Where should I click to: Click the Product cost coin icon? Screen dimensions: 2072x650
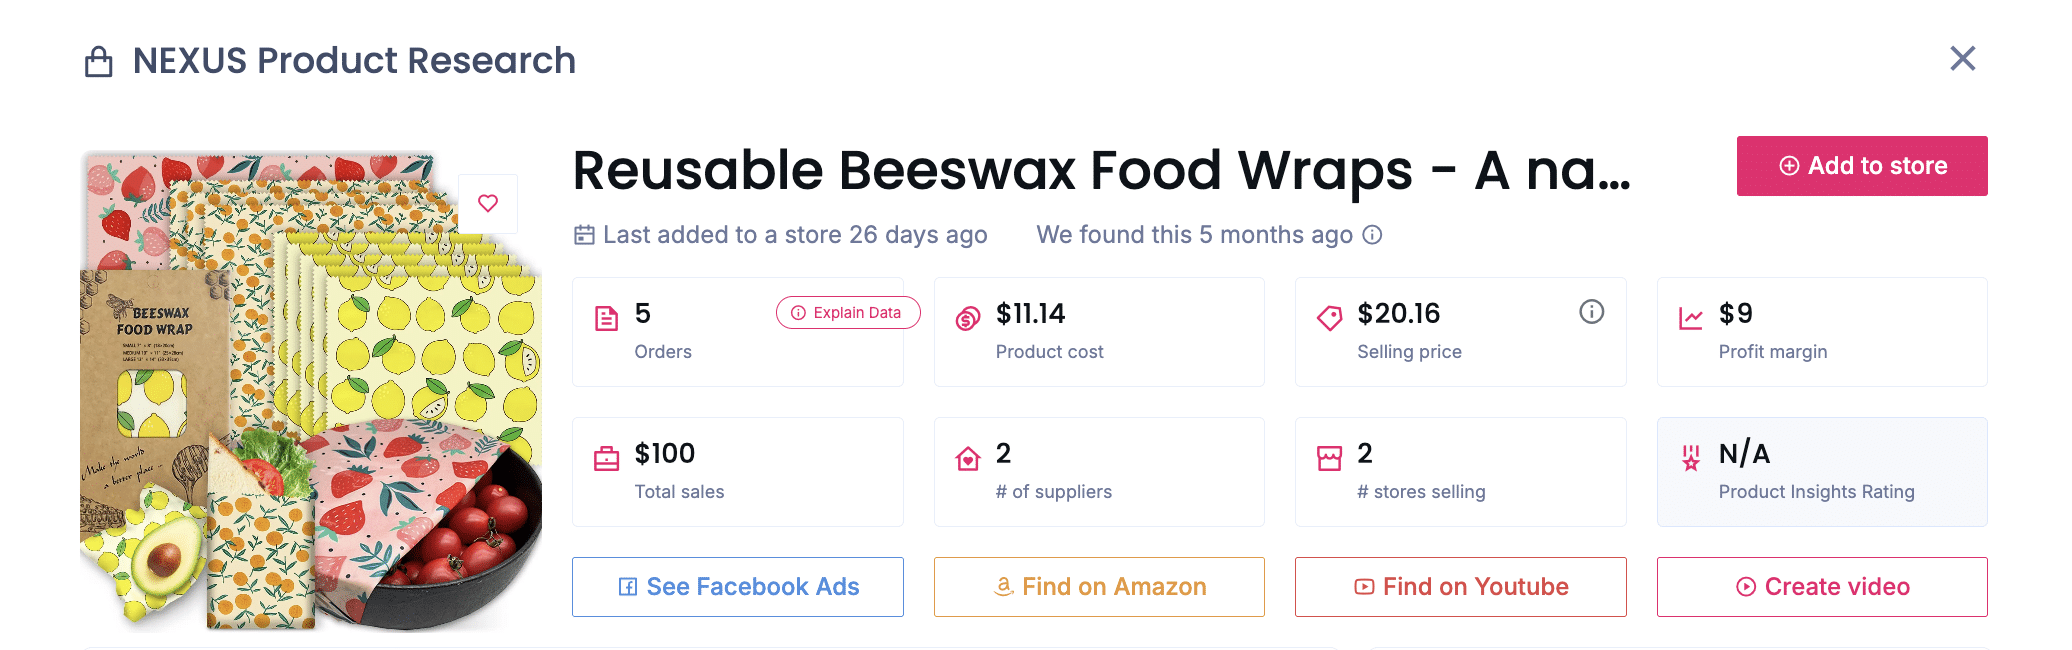pos(967,316)
